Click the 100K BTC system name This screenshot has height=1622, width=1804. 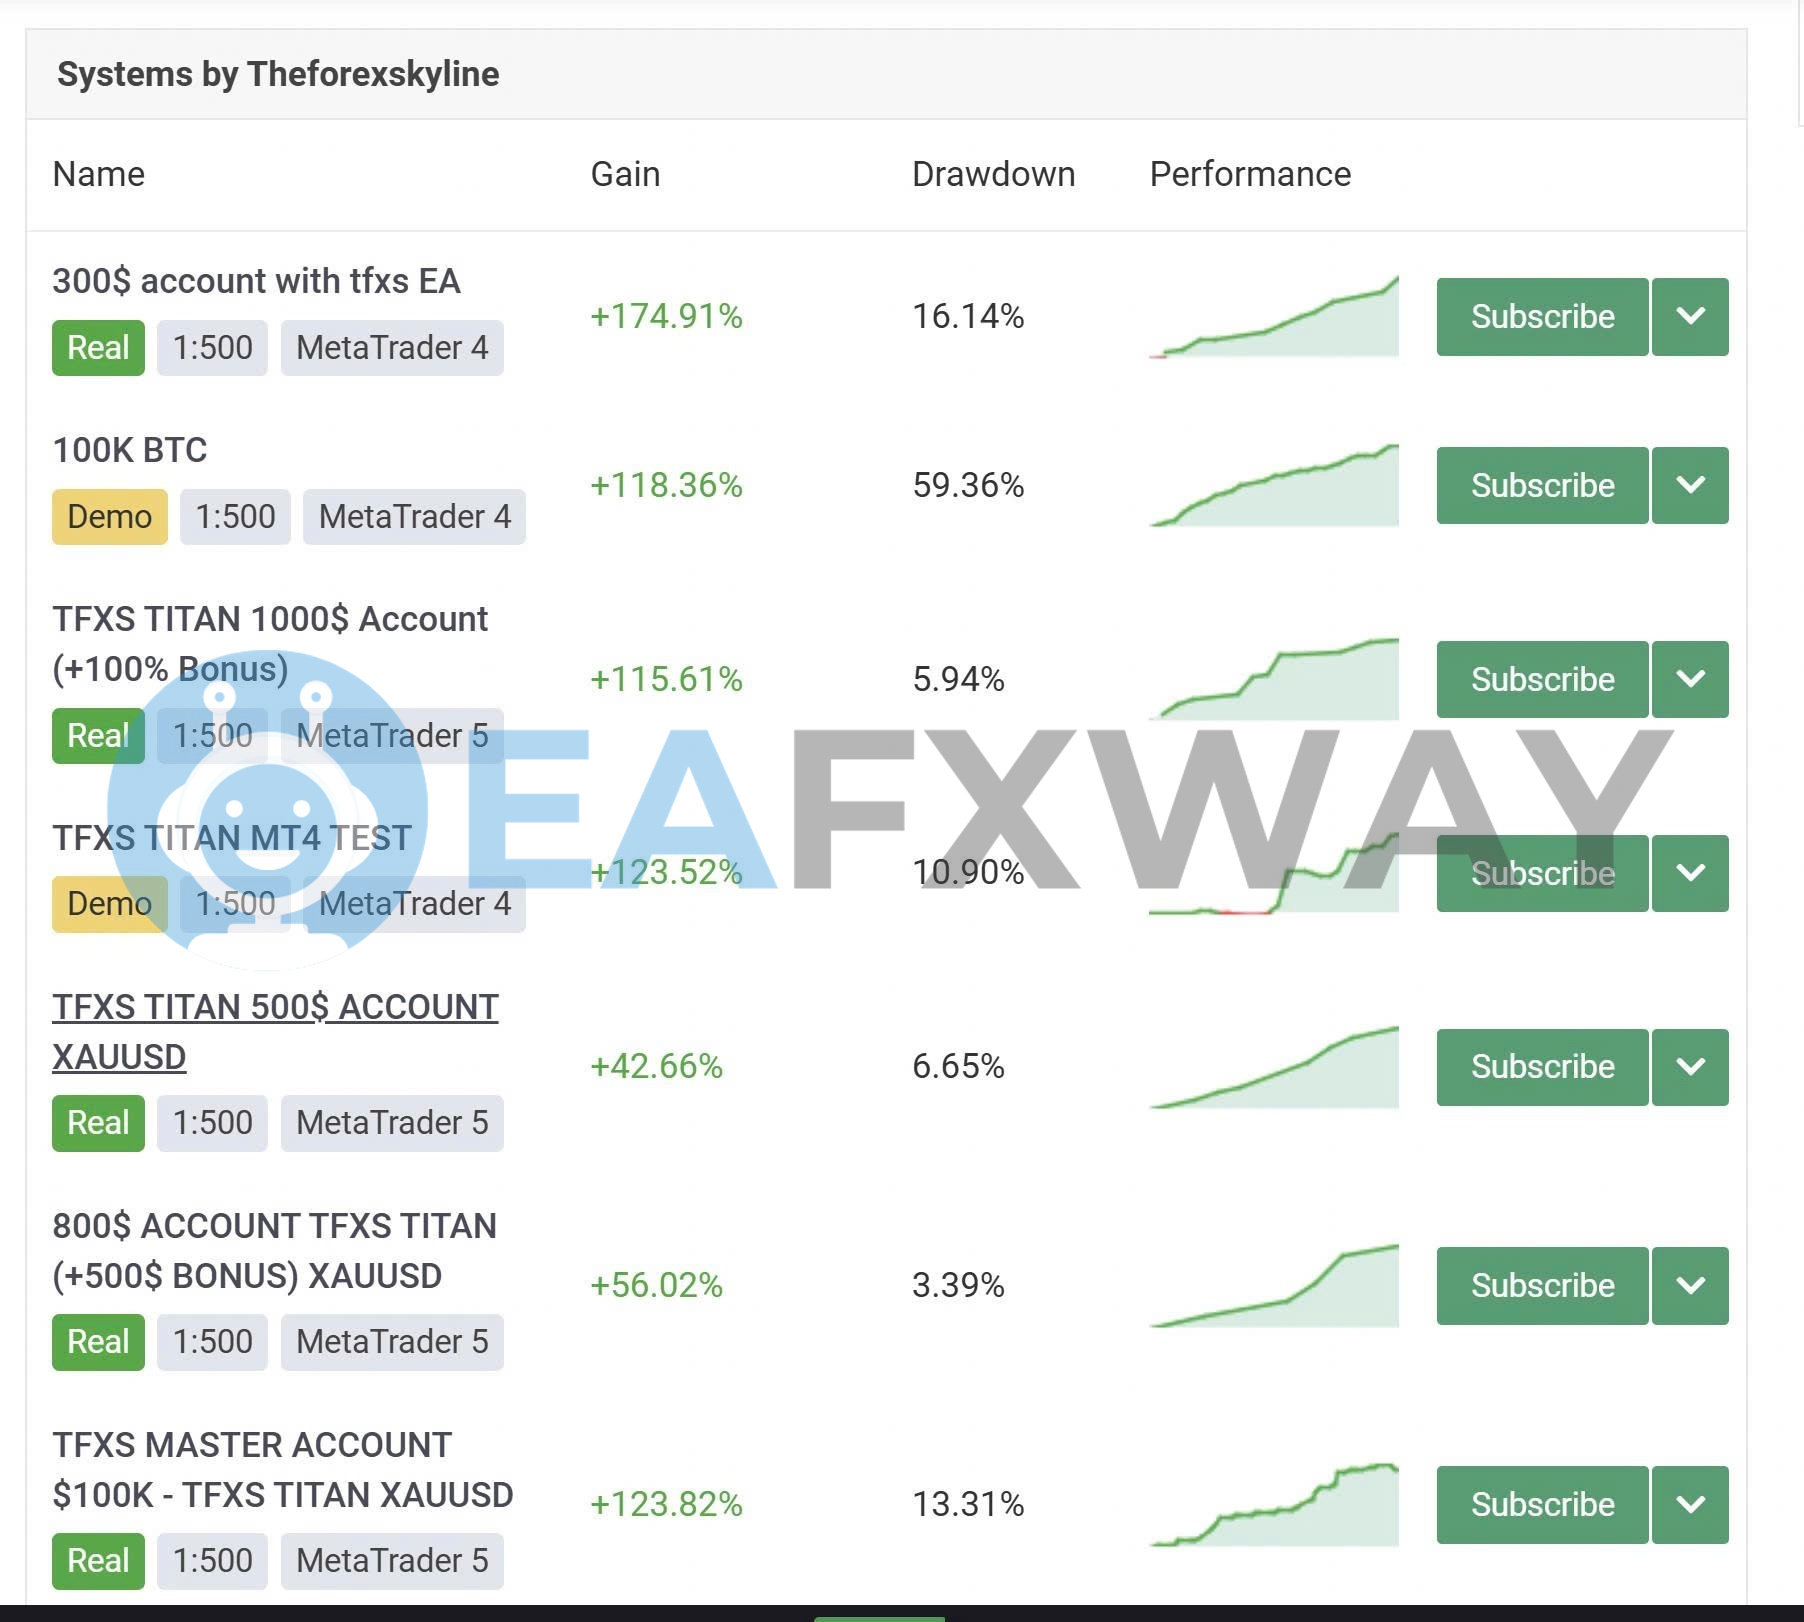[130, 450]
